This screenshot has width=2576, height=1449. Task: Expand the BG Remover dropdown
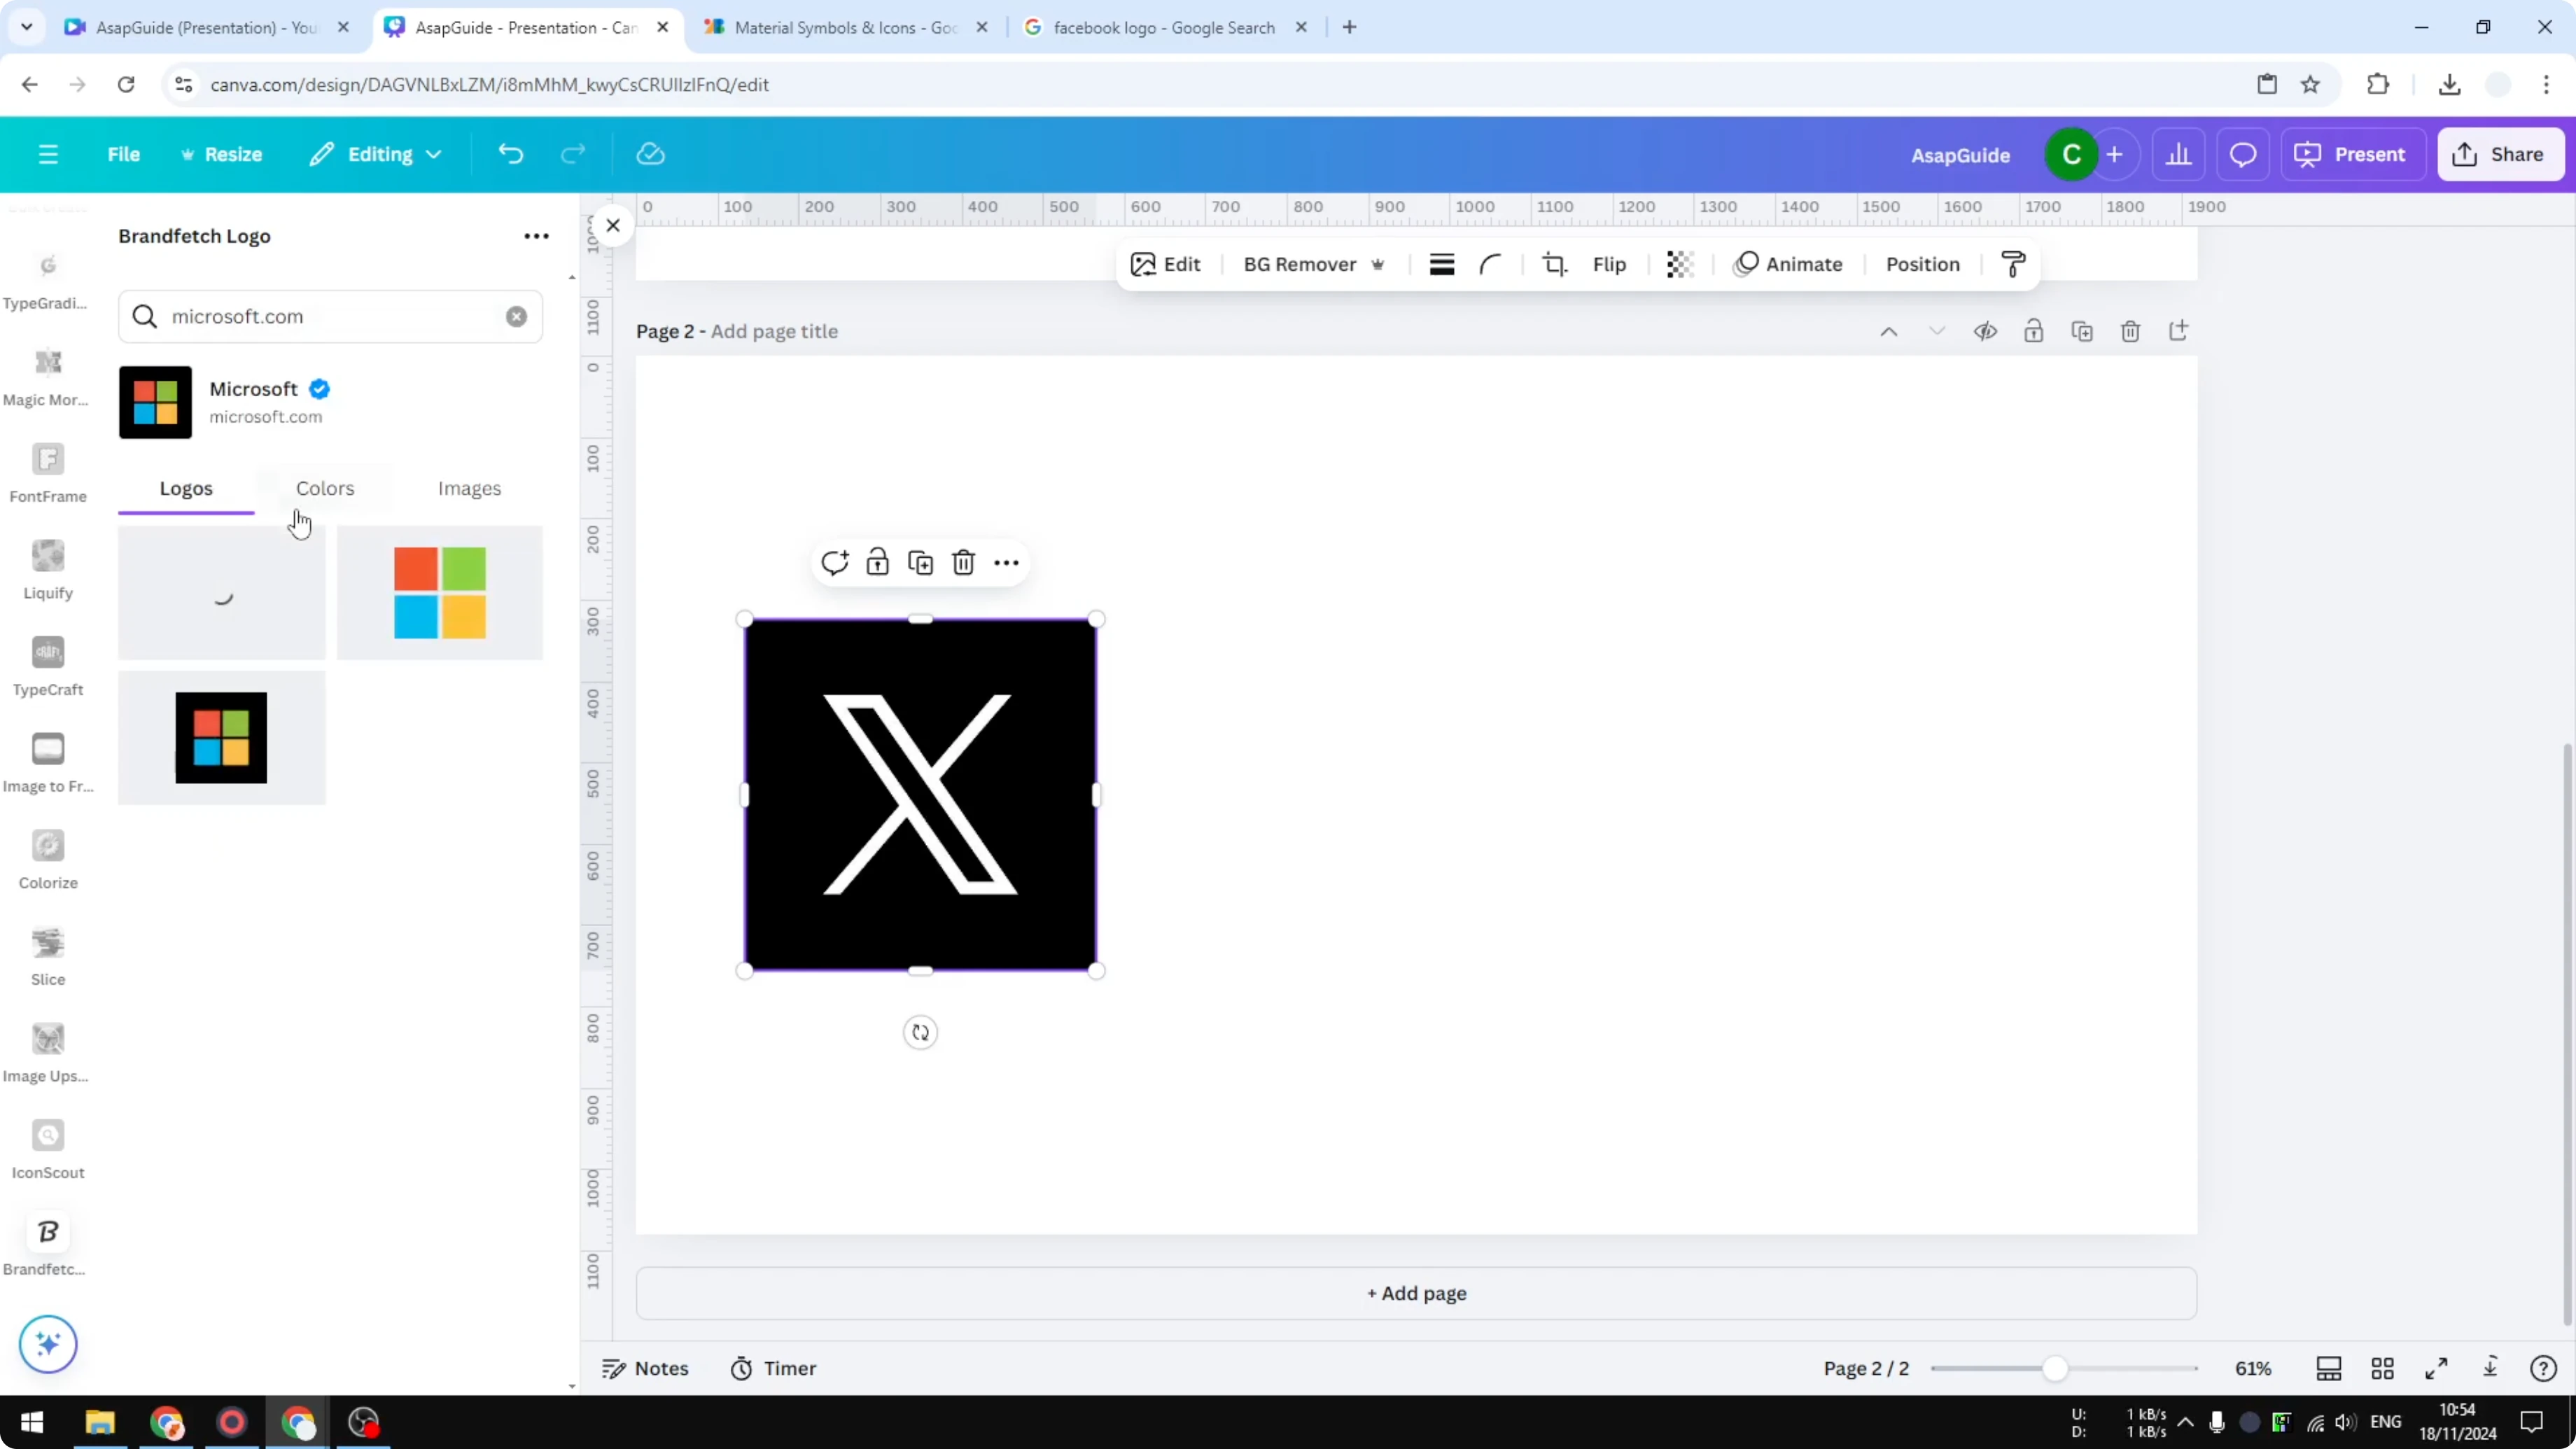(x=1379, y=264)
